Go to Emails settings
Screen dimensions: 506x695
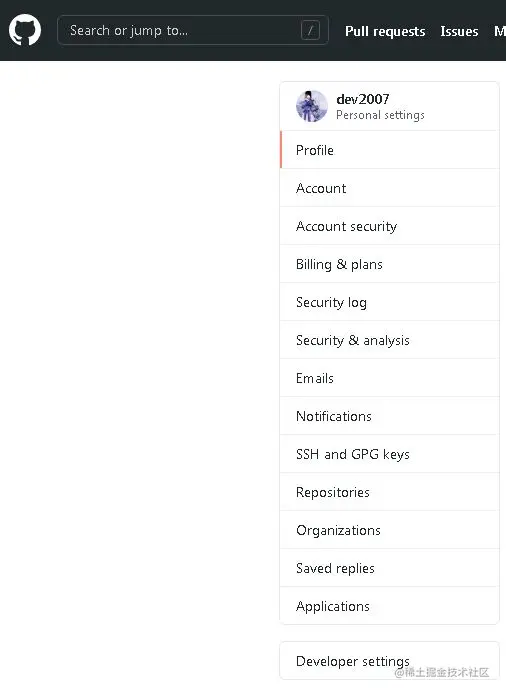[x=390, y=378]
